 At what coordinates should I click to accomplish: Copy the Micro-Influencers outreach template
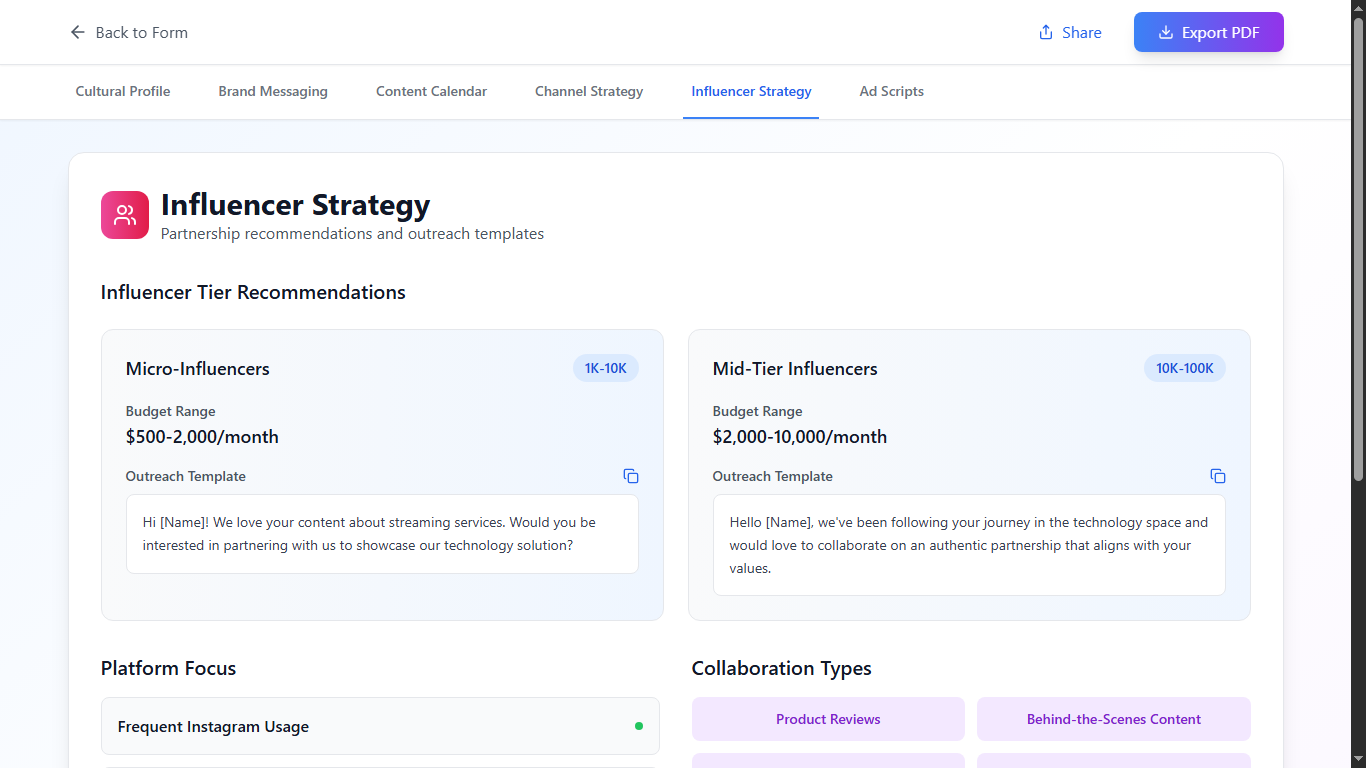click(631, 476)
